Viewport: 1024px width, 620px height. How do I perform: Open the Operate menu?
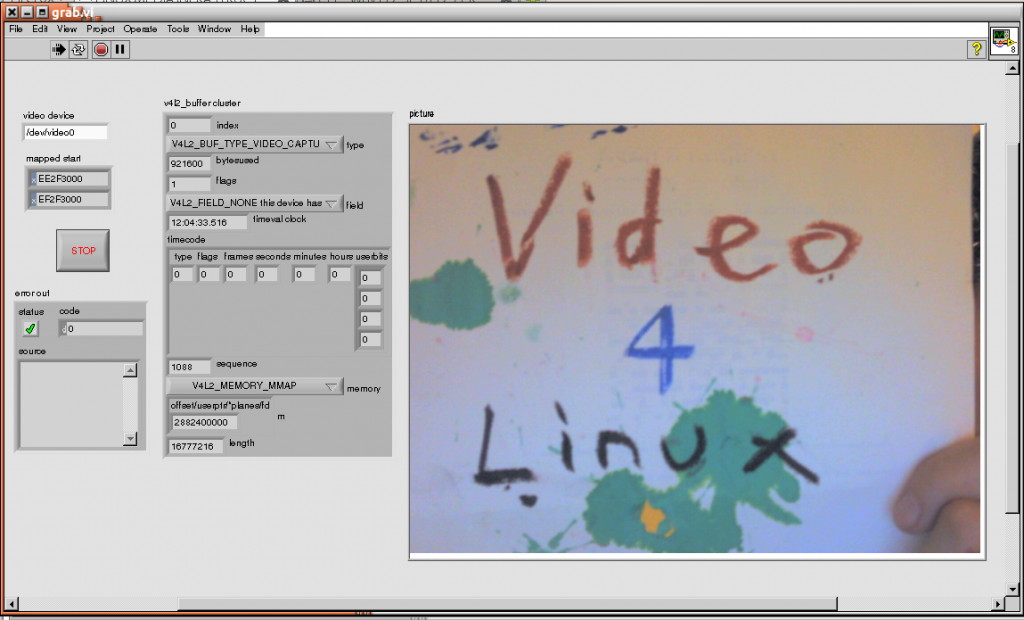(140, 29)
